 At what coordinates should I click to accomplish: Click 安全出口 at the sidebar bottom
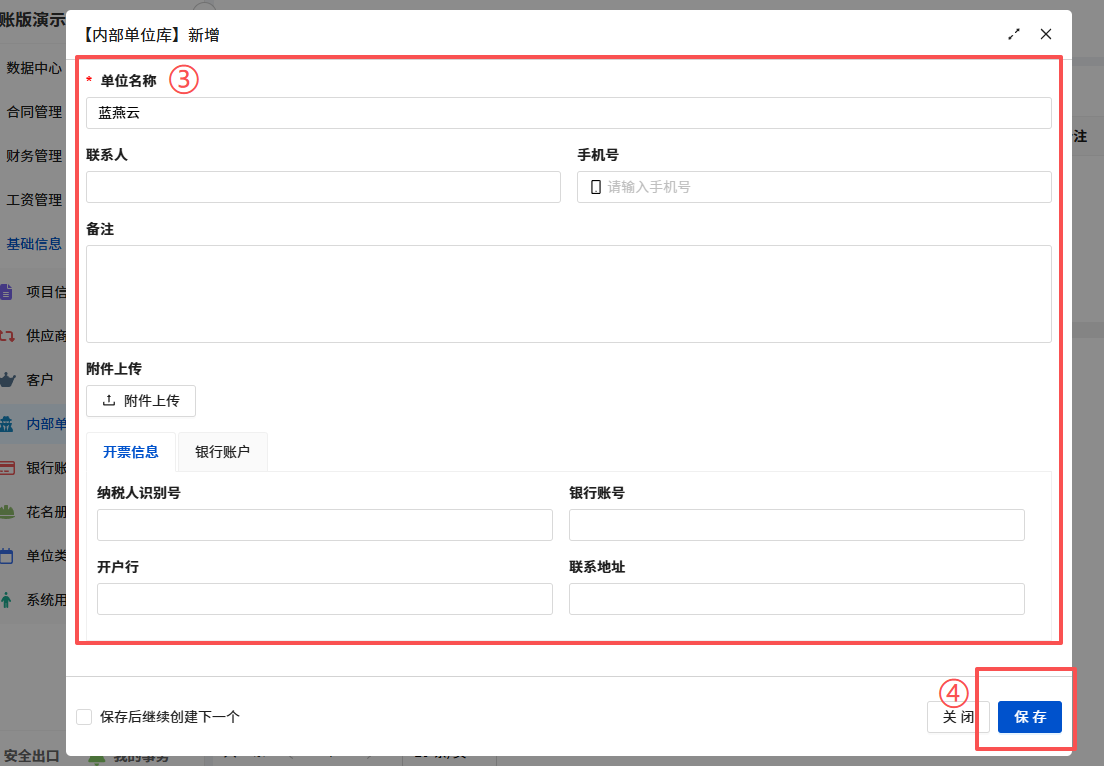point(32,755)
